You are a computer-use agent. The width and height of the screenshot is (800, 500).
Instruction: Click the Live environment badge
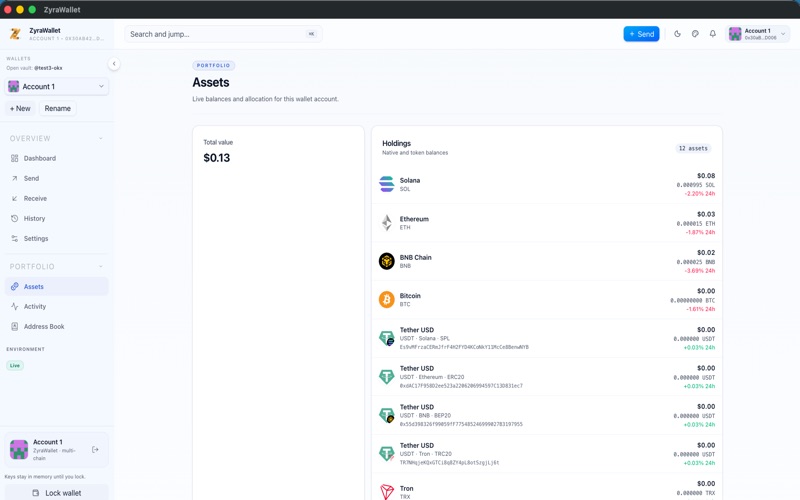click(15, 365)
